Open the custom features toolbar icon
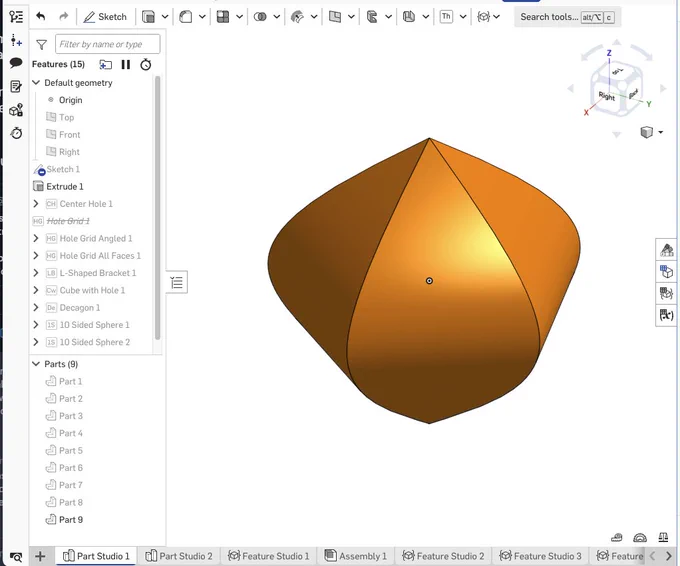 click(x=484, y=17)
